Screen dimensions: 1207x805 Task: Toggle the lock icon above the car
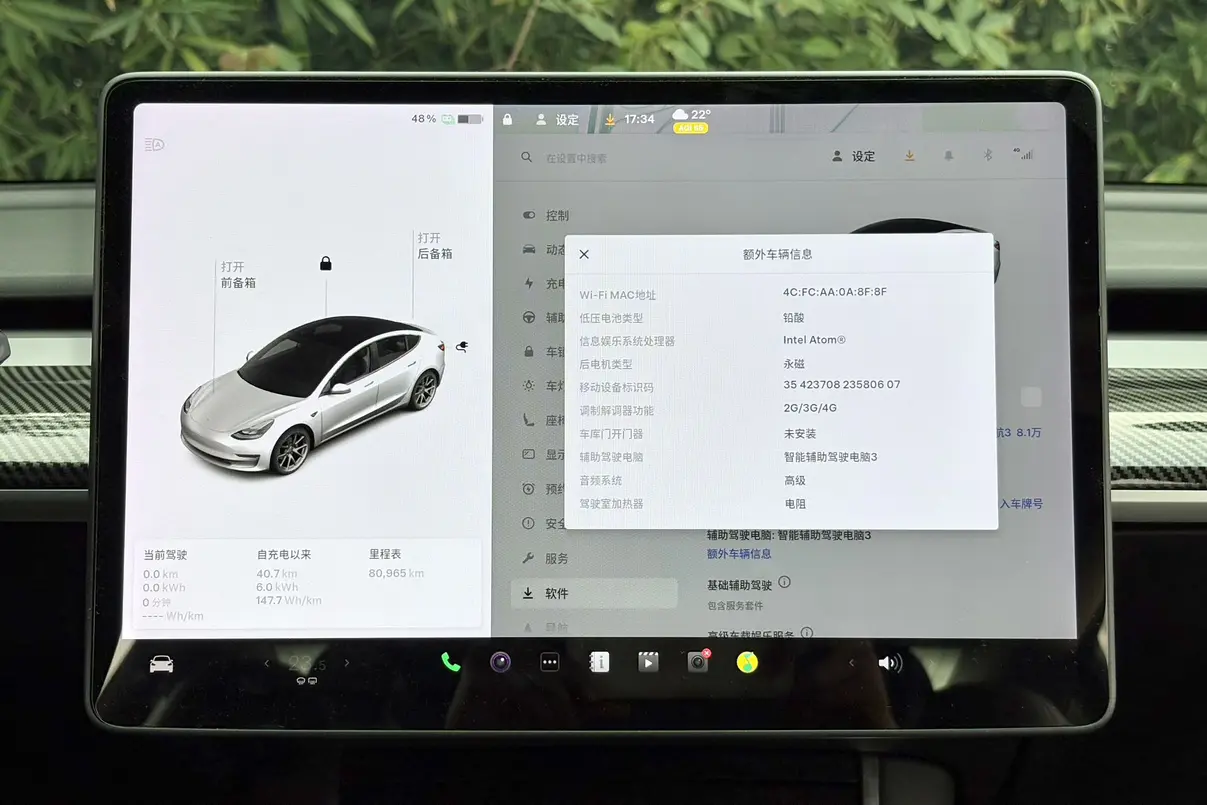click(325, 264)
